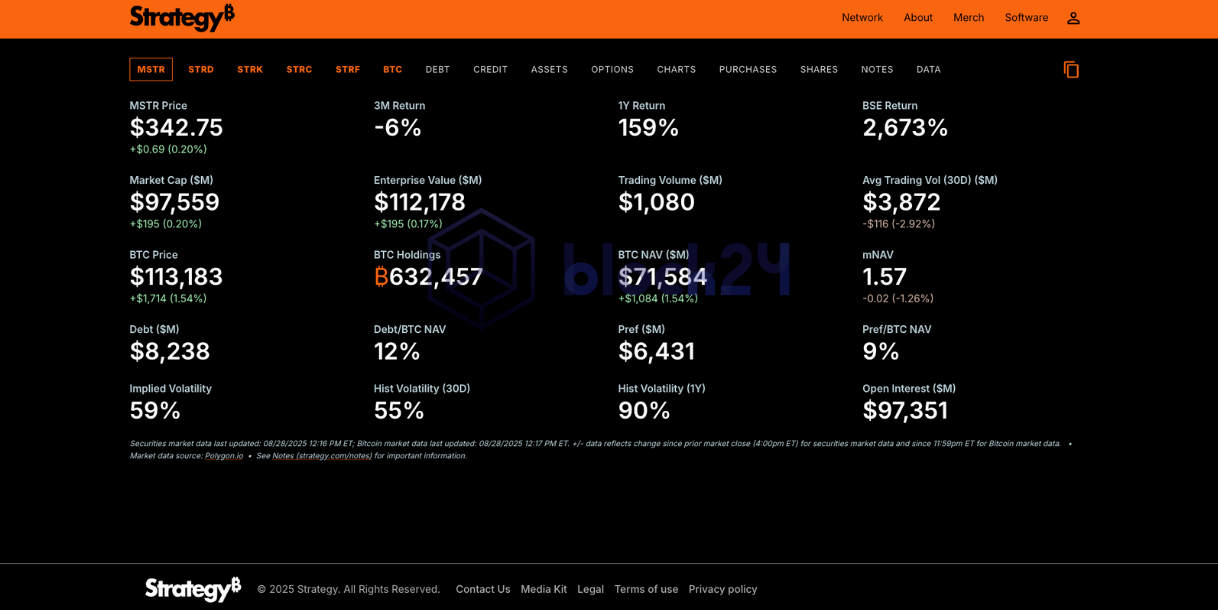Open the PURCHASES tab
Image resolution: width=1218 pixels, height=610 pixels.
(x=748, y=69)
